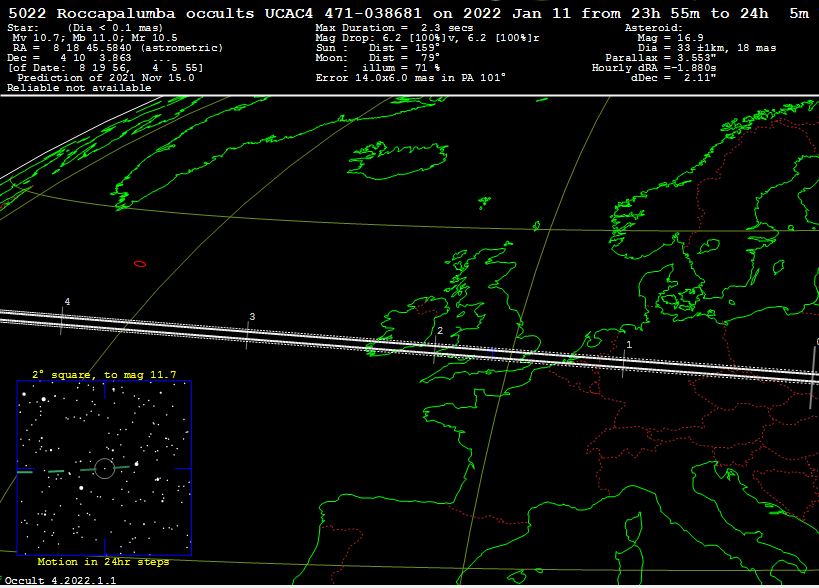The image size is (819, 588).
Task: Click the Occult 4.2022.1.1 version text
Action: pos(46,580)
